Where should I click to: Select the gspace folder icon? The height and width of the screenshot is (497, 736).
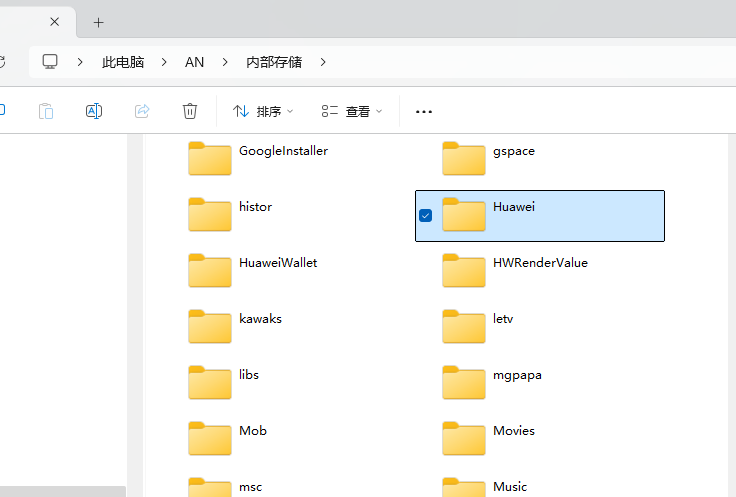click(x=464, y=158)
